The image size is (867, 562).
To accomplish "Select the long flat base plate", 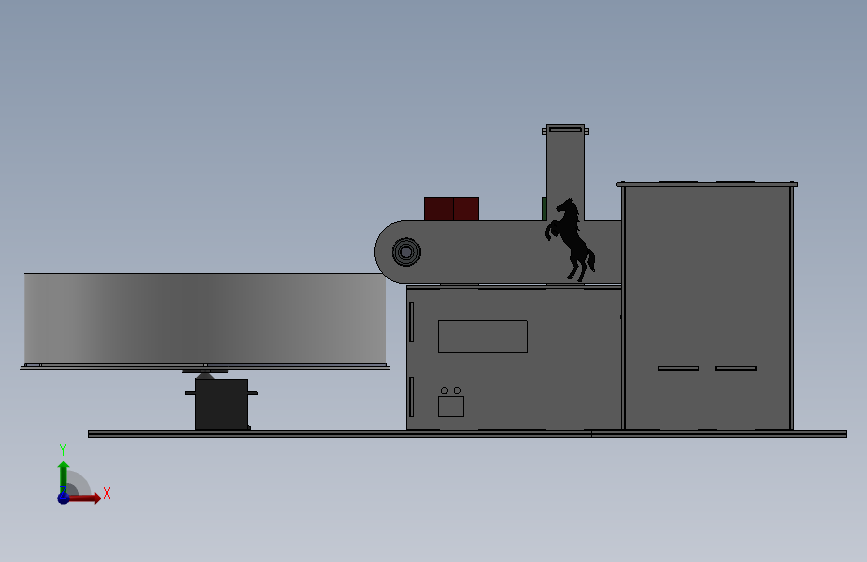I will (x=467, y=434).
